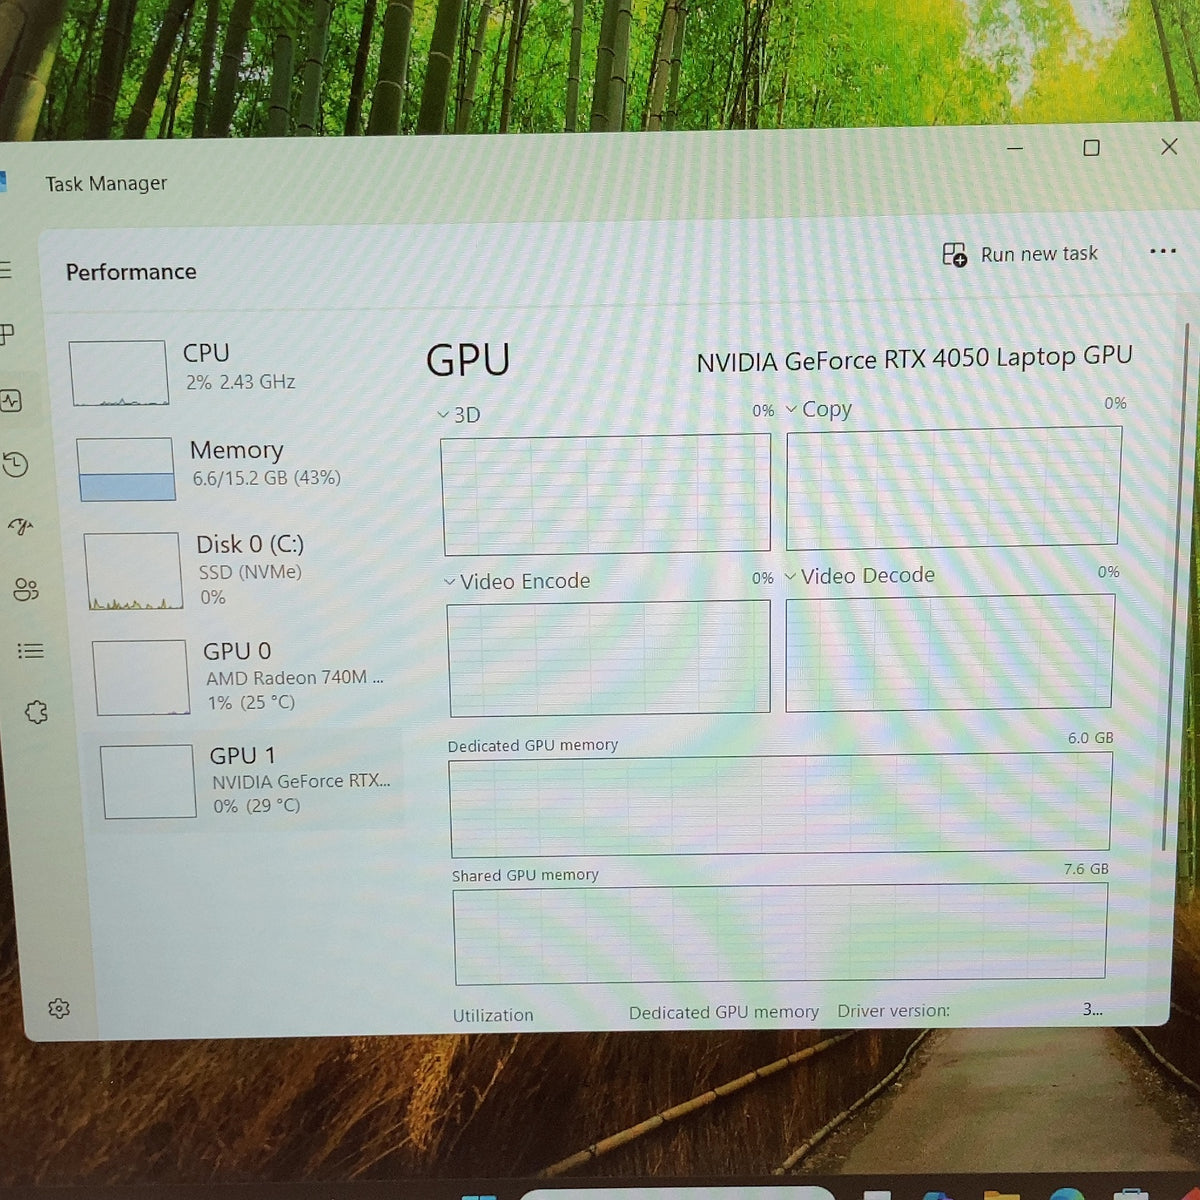
Task: Click the Video Decode graph
Action: 950,653
